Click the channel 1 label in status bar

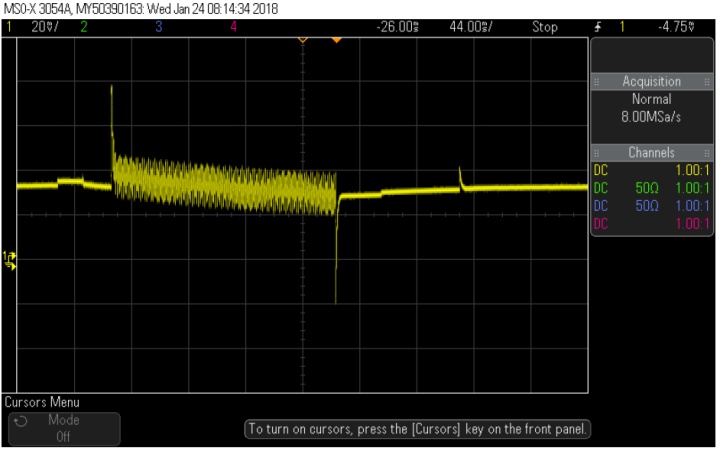pos(9,27)
